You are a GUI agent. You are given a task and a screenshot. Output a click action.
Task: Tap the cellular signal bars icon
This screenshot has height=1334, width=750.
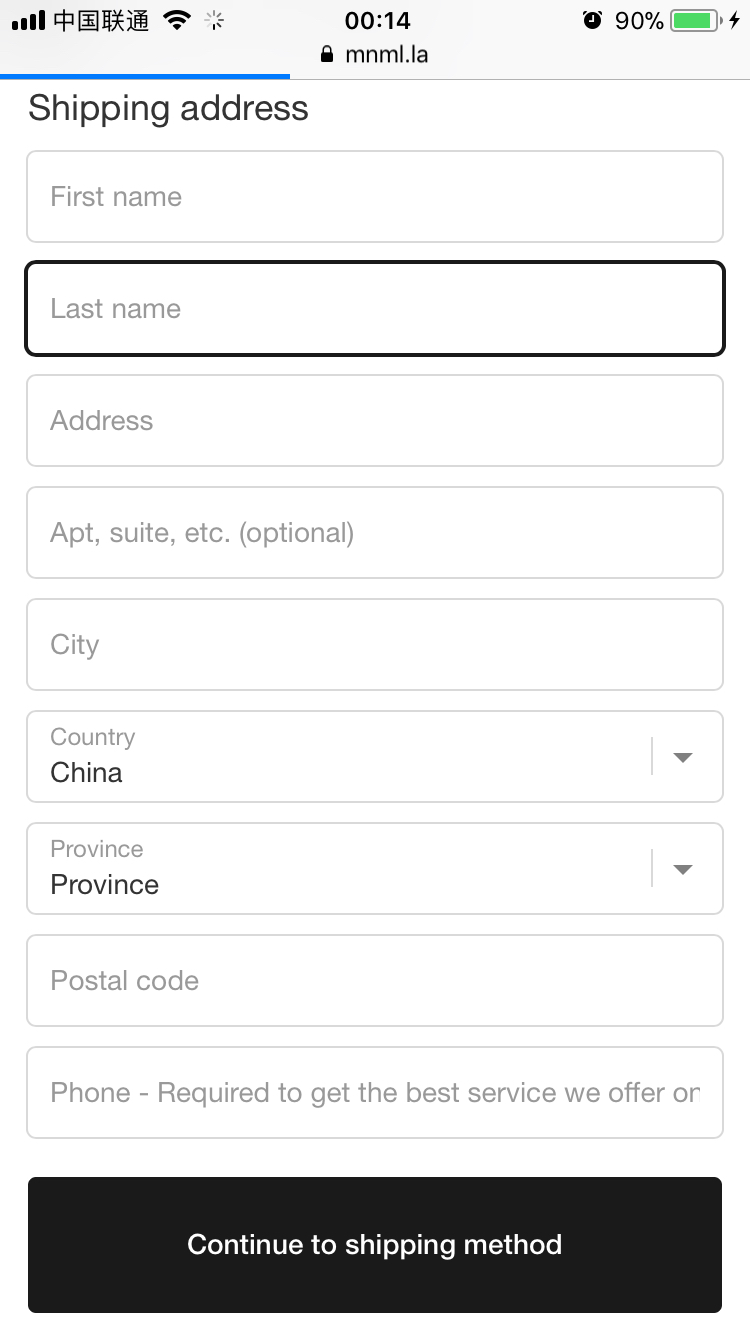(28, 20)
